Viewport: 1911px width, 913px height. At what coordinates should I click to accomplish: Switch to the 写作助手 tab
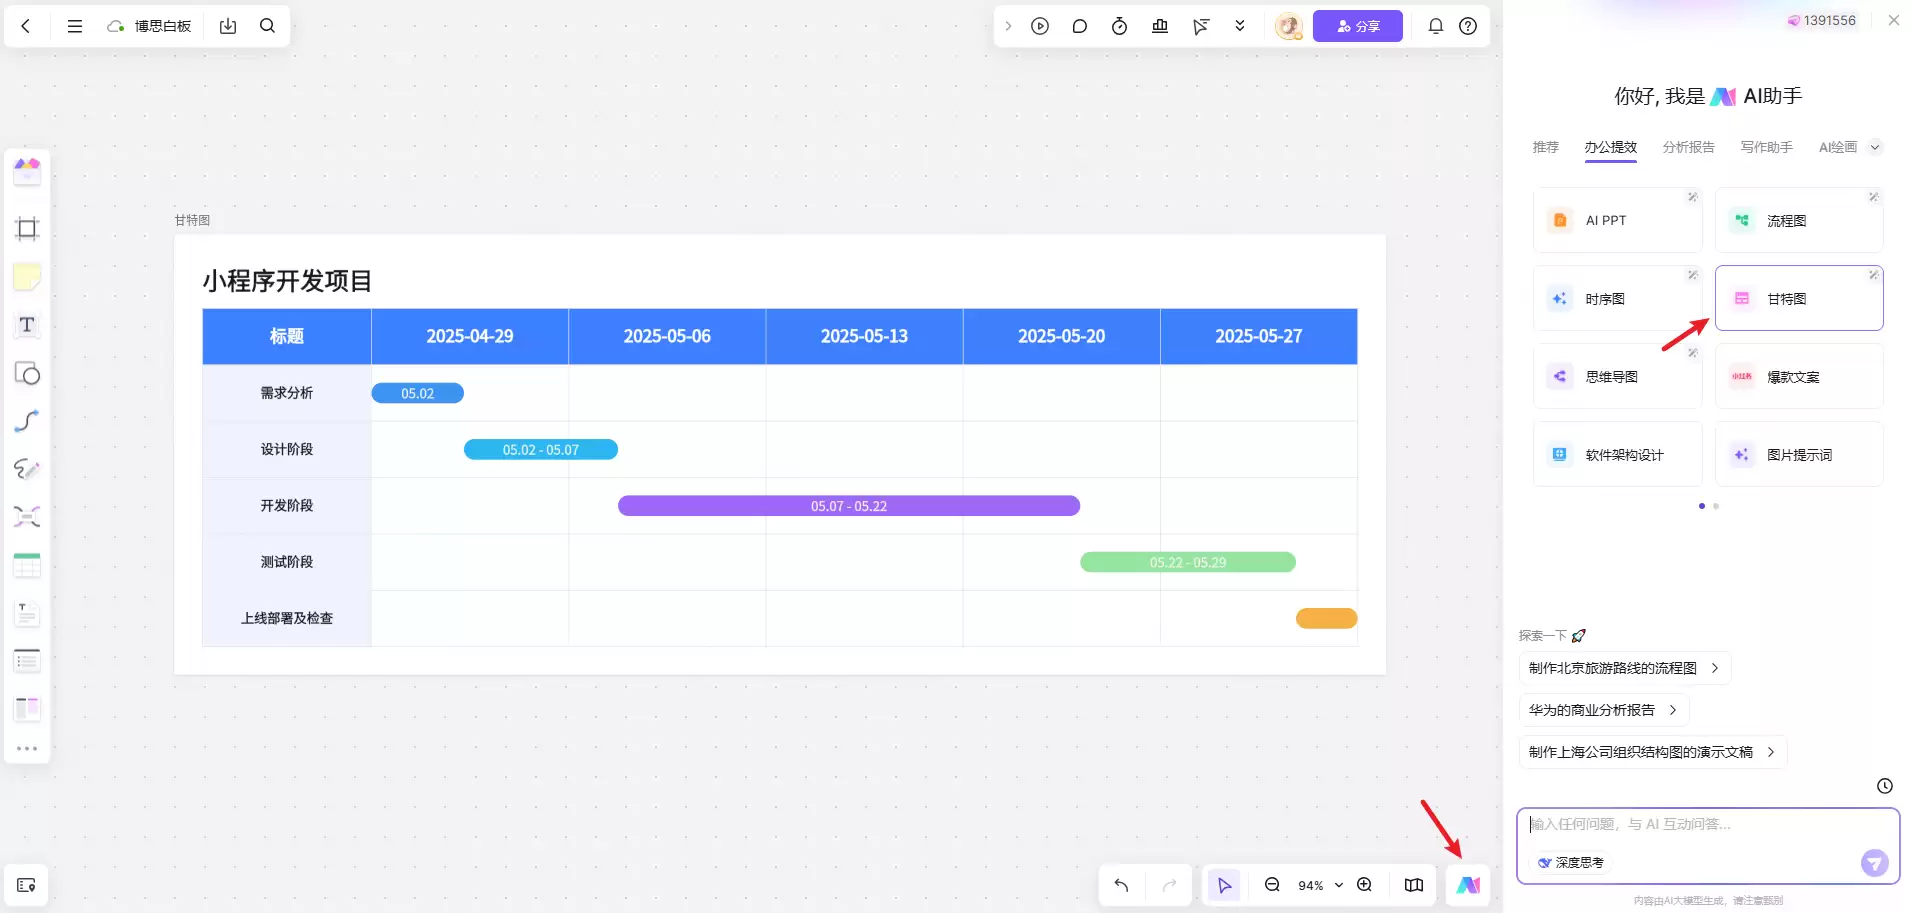(1766, 147)
